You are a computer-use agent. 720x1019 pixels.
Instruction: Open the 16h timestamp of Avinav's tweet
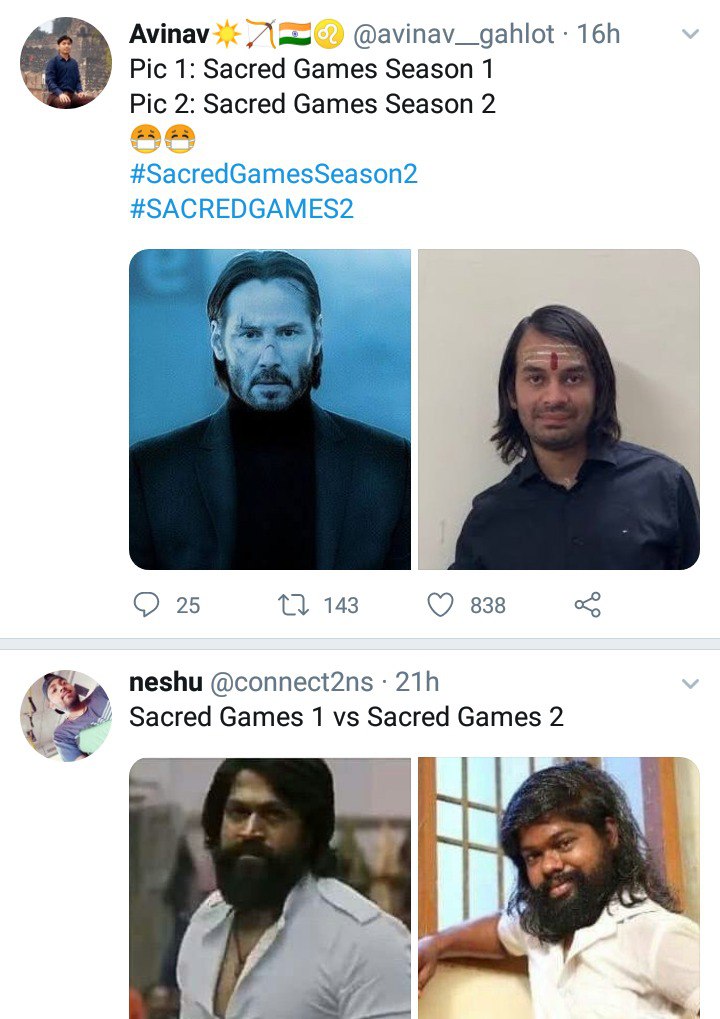coord(598,34)
